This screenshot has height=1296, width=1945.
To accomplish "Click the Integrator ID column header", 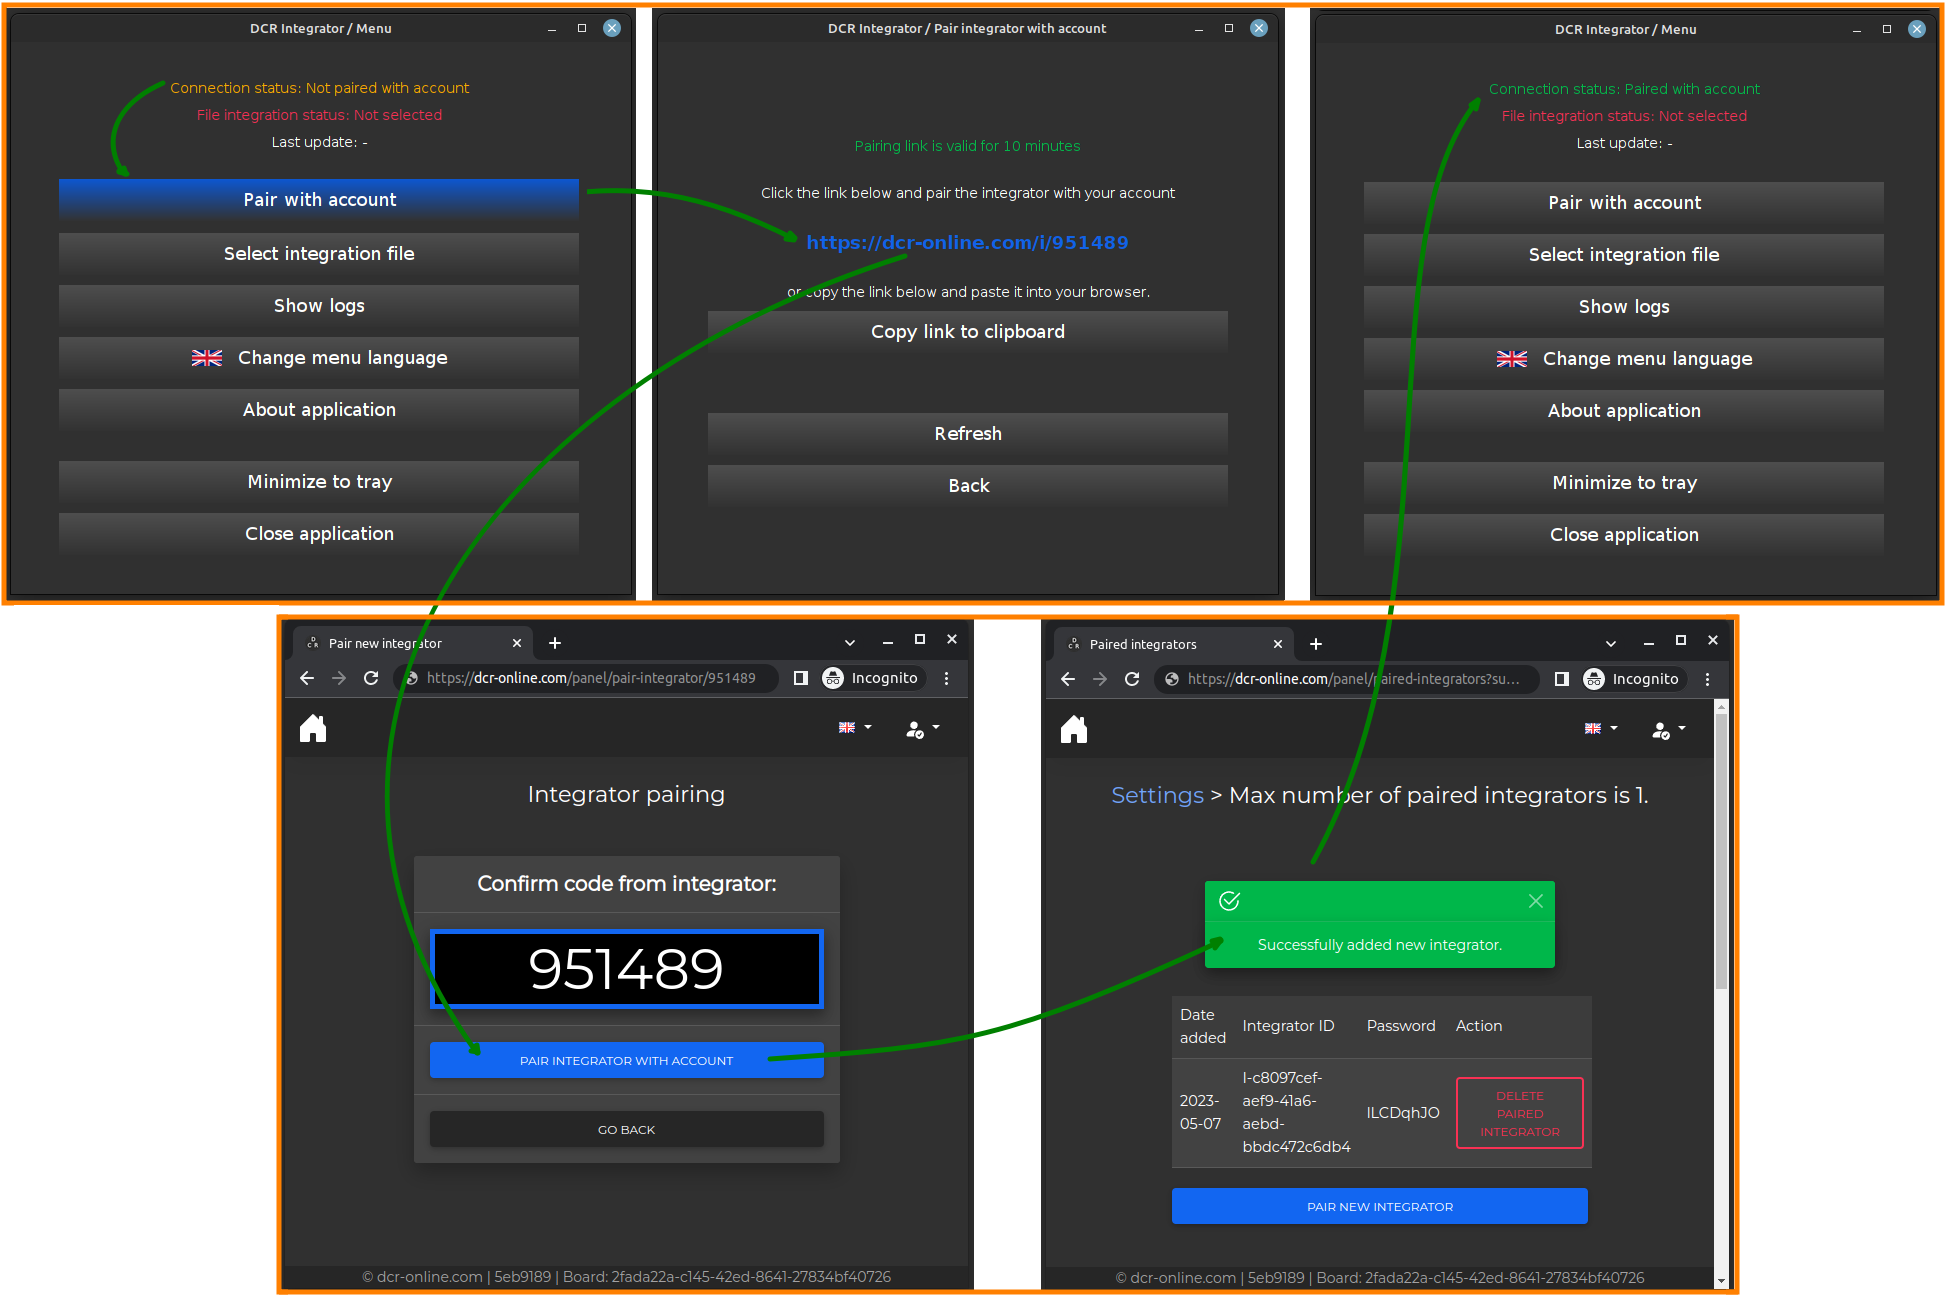I will pyautogui.click(x=1288, y=1026).
